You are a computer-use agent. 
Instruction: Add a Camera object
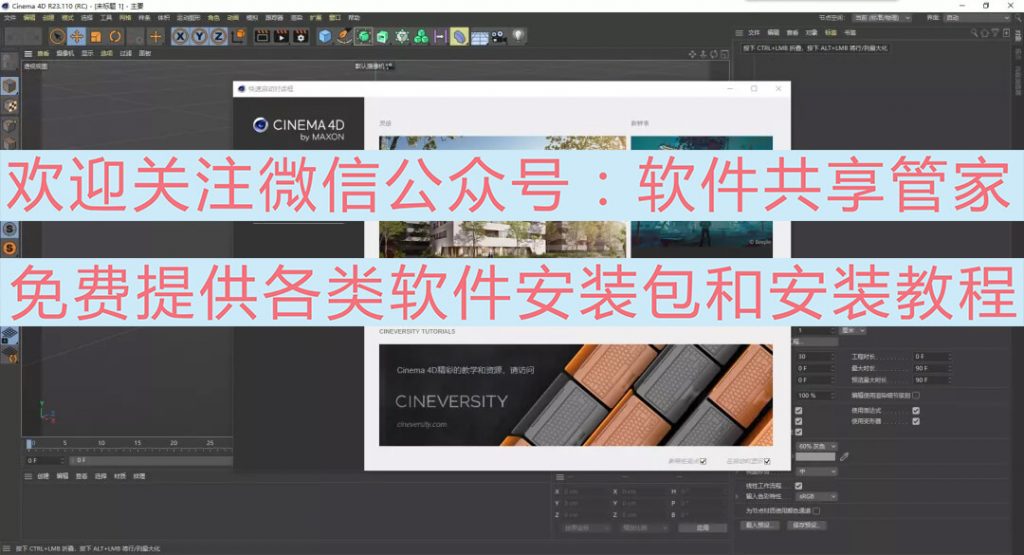499,37
